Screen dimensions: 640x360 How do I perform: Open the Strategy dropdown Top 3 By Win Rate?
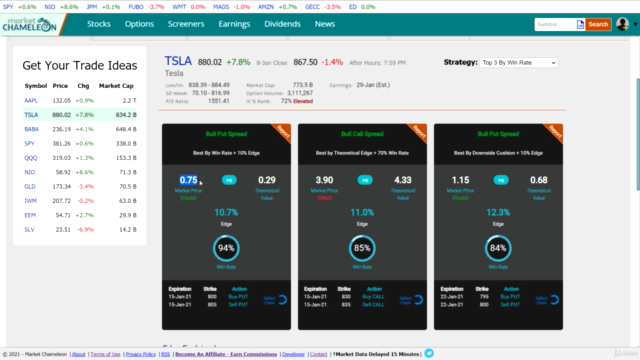tap(519, 62)
